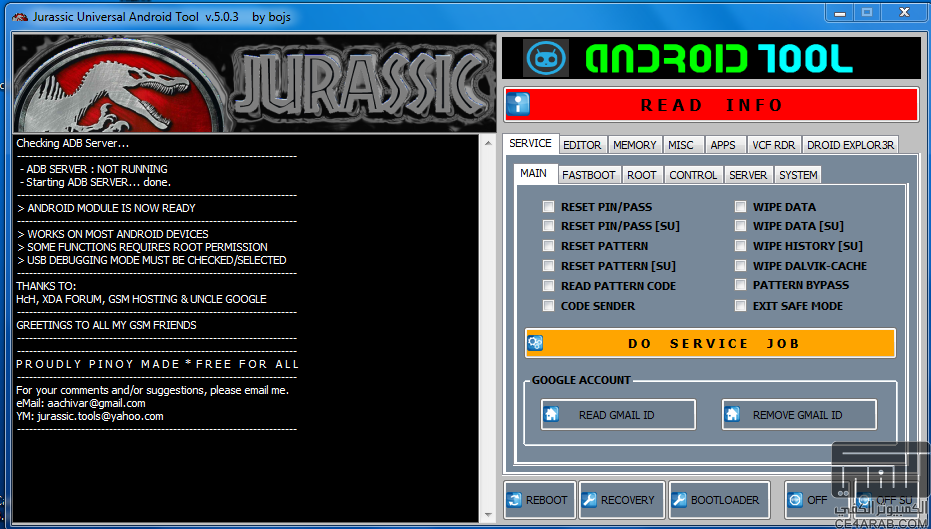Check the EXIT SAFE MODE option
The width and height of the screenshot is (931, 529).
(740, 306)
